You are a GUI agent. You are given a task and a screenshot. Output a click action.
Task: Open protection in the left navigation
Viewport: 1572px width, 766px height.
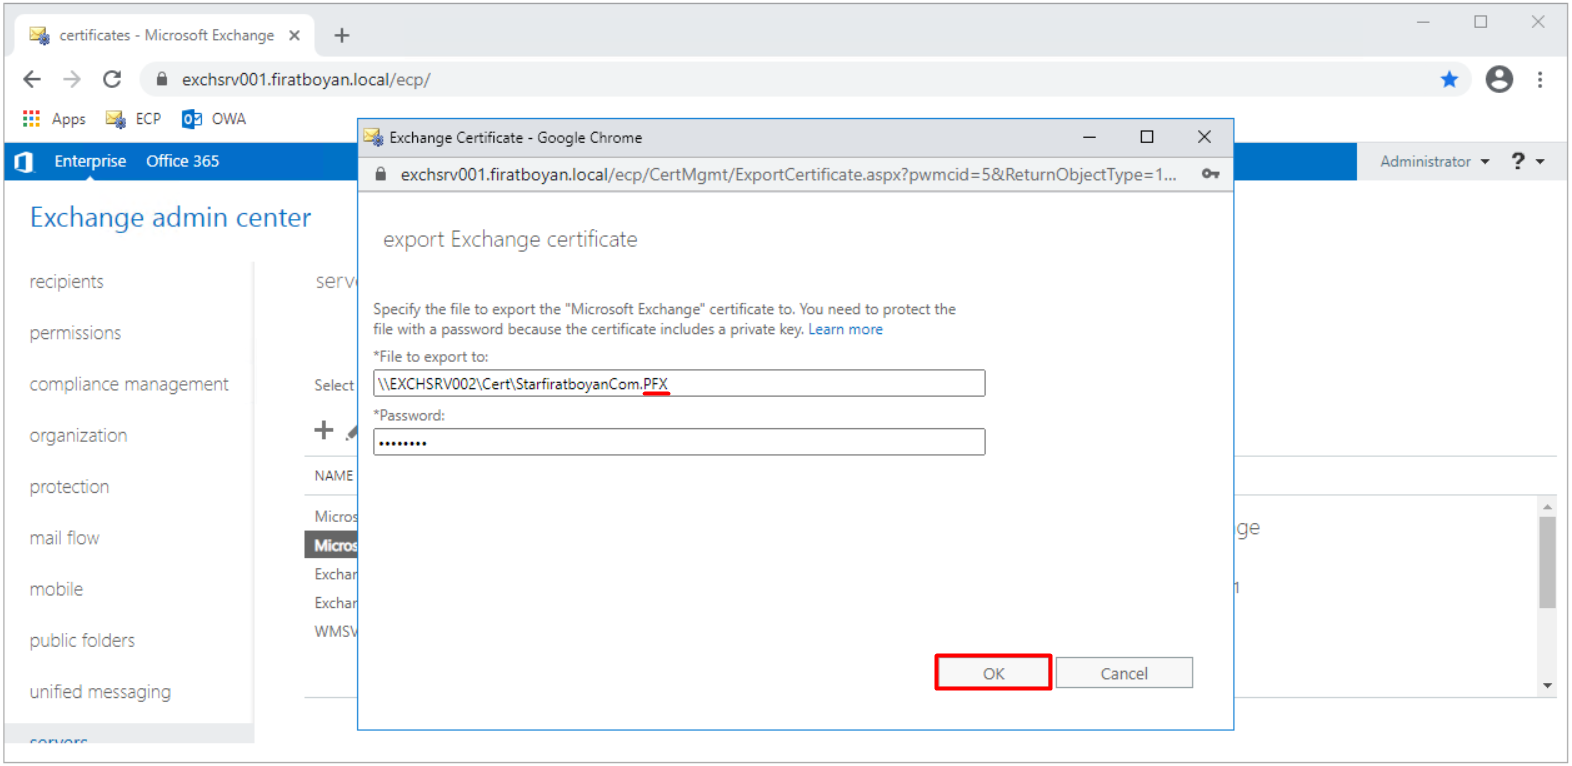[69, 487]
